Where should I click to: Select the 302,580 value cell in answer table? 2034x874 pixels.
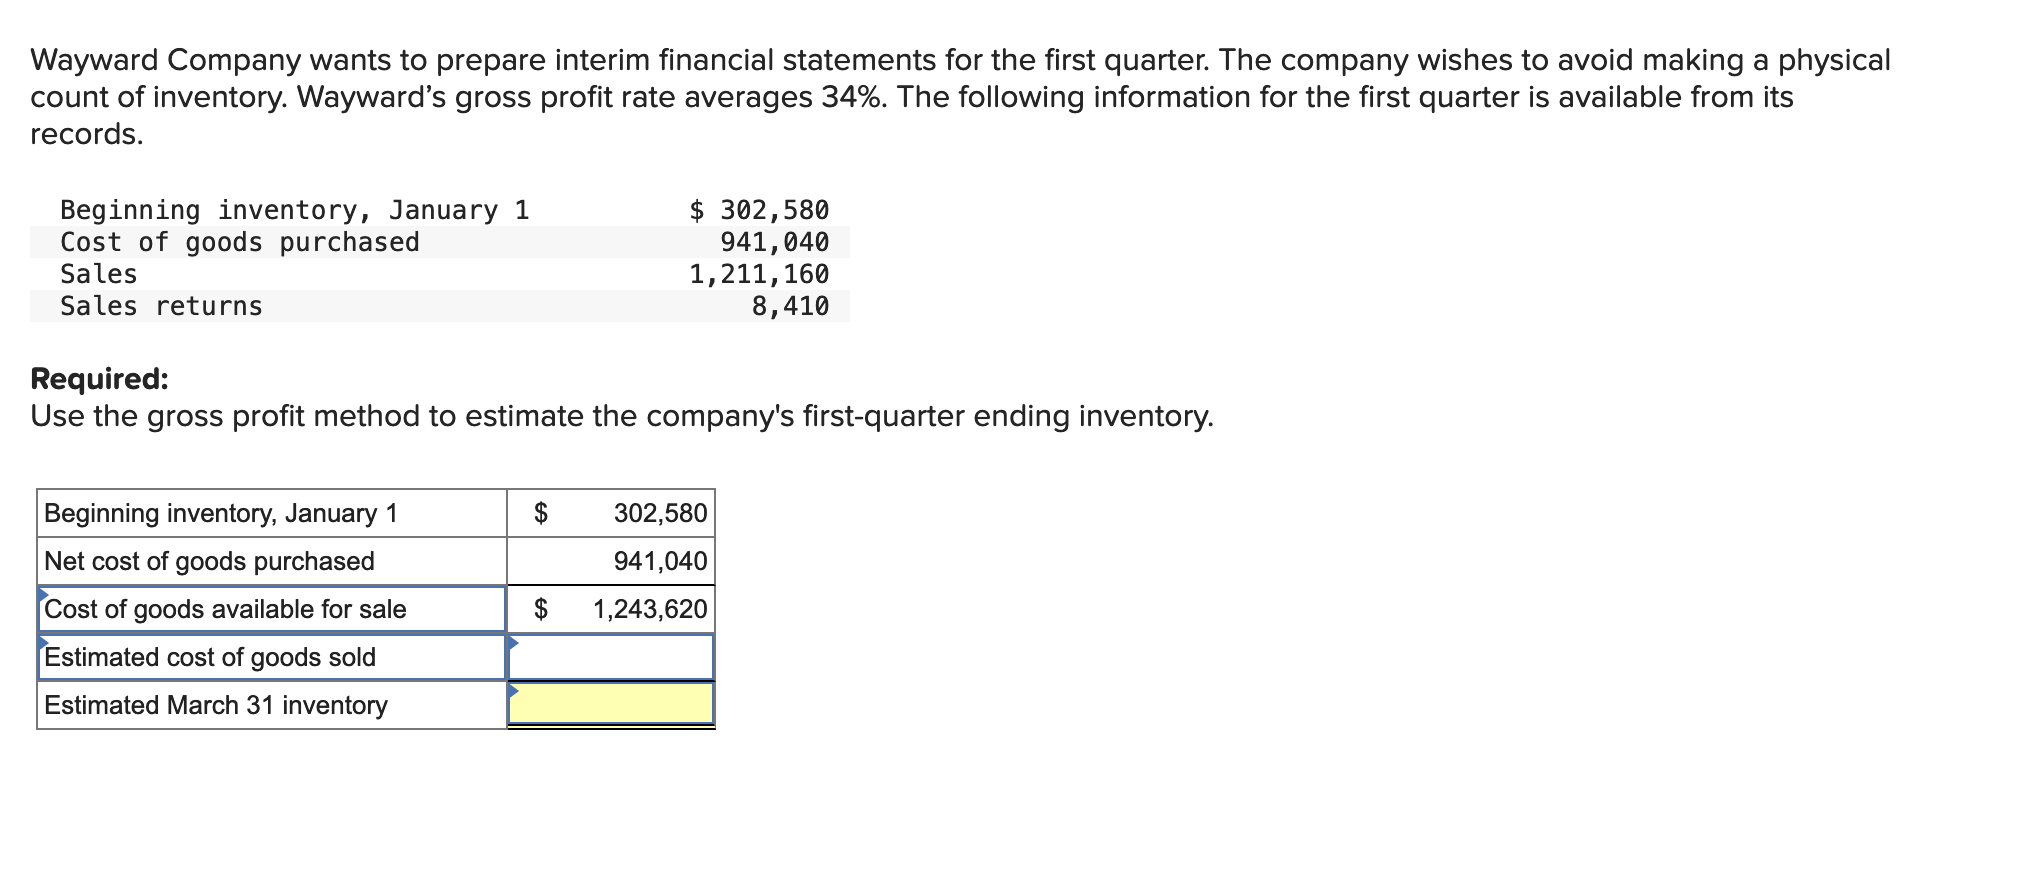[611, 513]
